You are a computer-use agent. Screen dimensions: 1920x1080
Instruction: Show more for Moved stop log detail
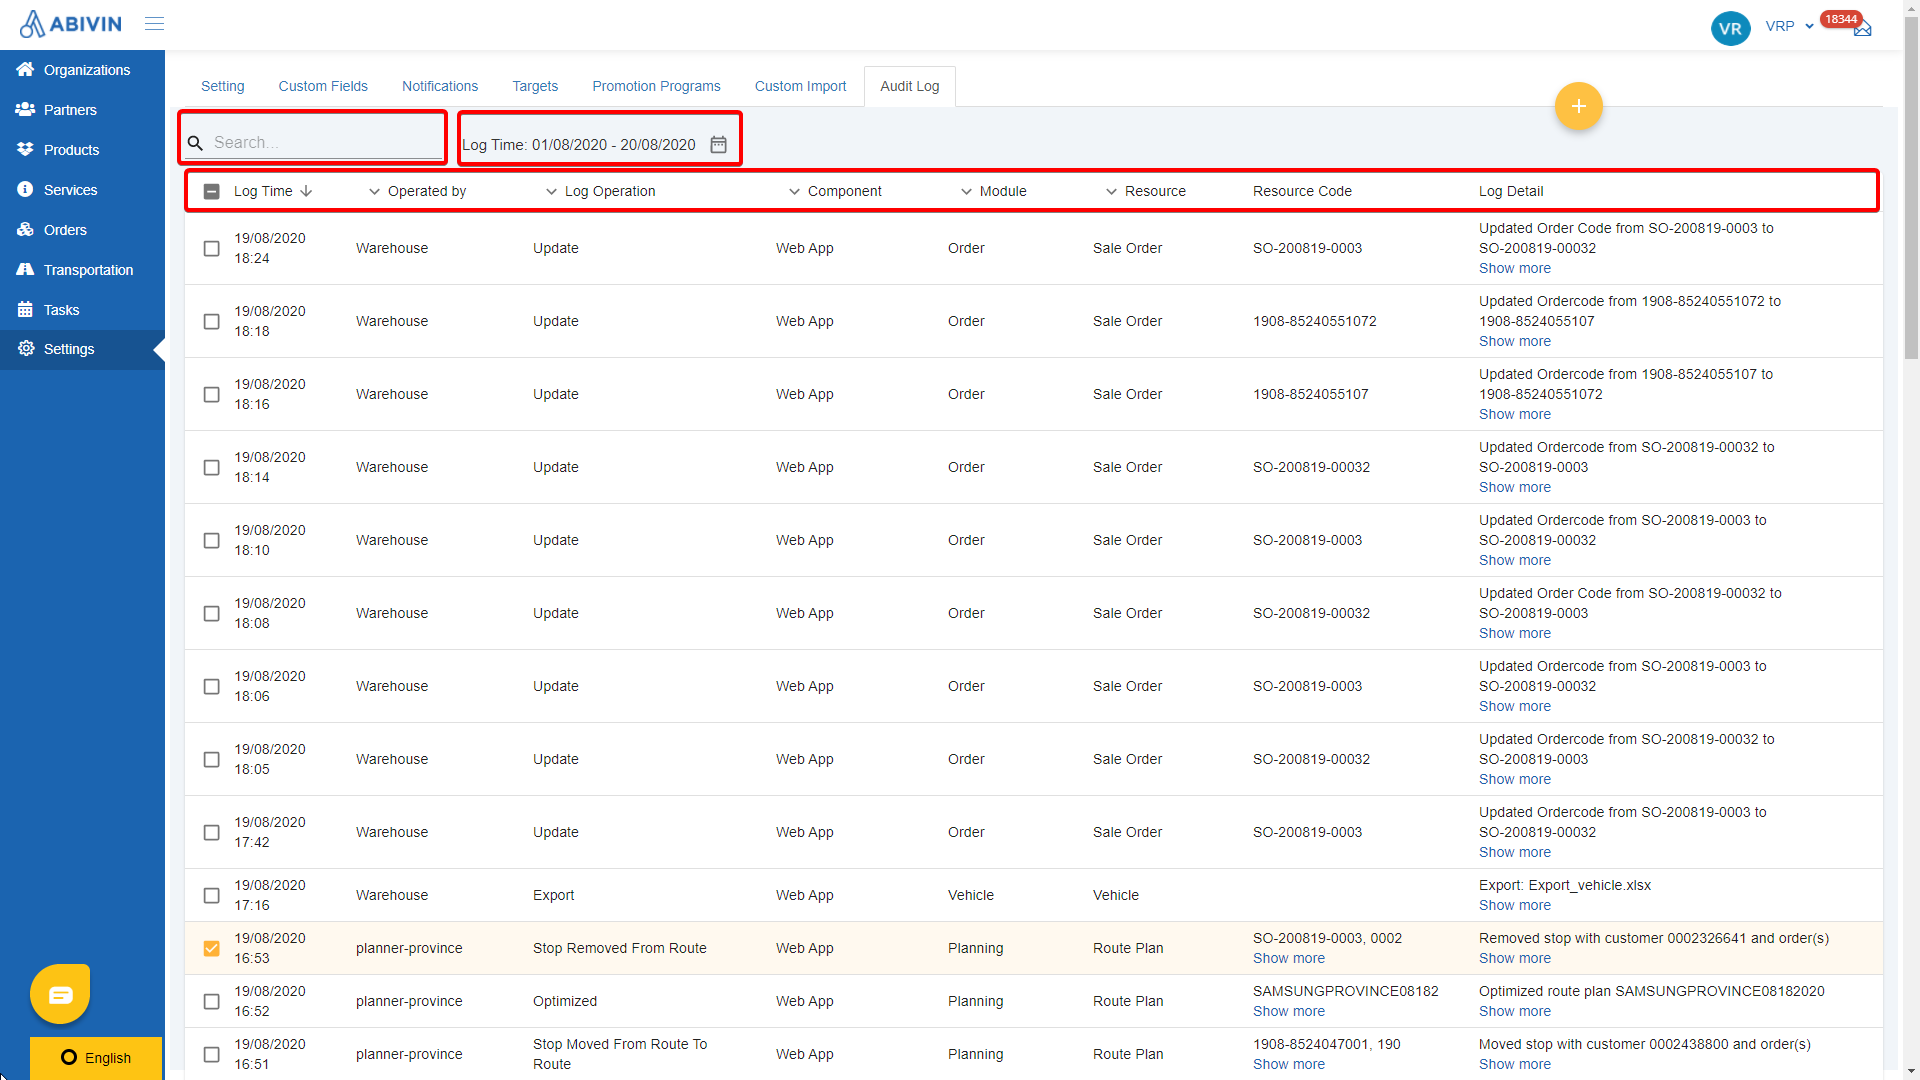point(1514,1064)
